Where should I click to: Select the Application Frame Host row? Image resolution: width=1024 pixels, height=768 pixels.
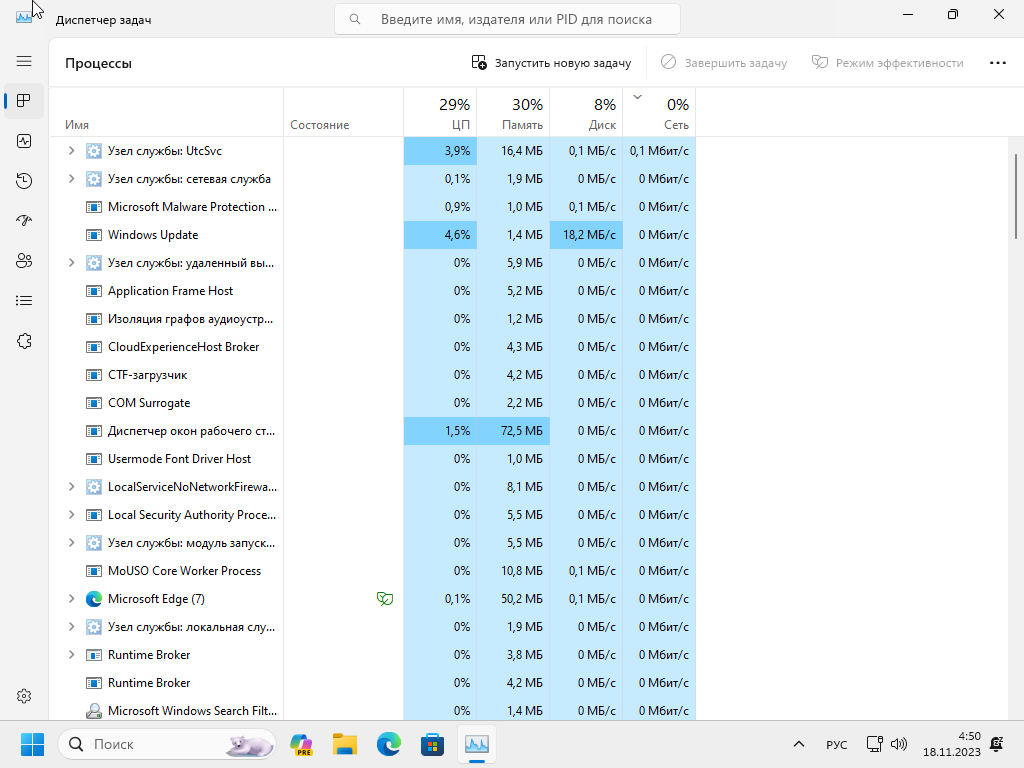click(x=372, y=291)
